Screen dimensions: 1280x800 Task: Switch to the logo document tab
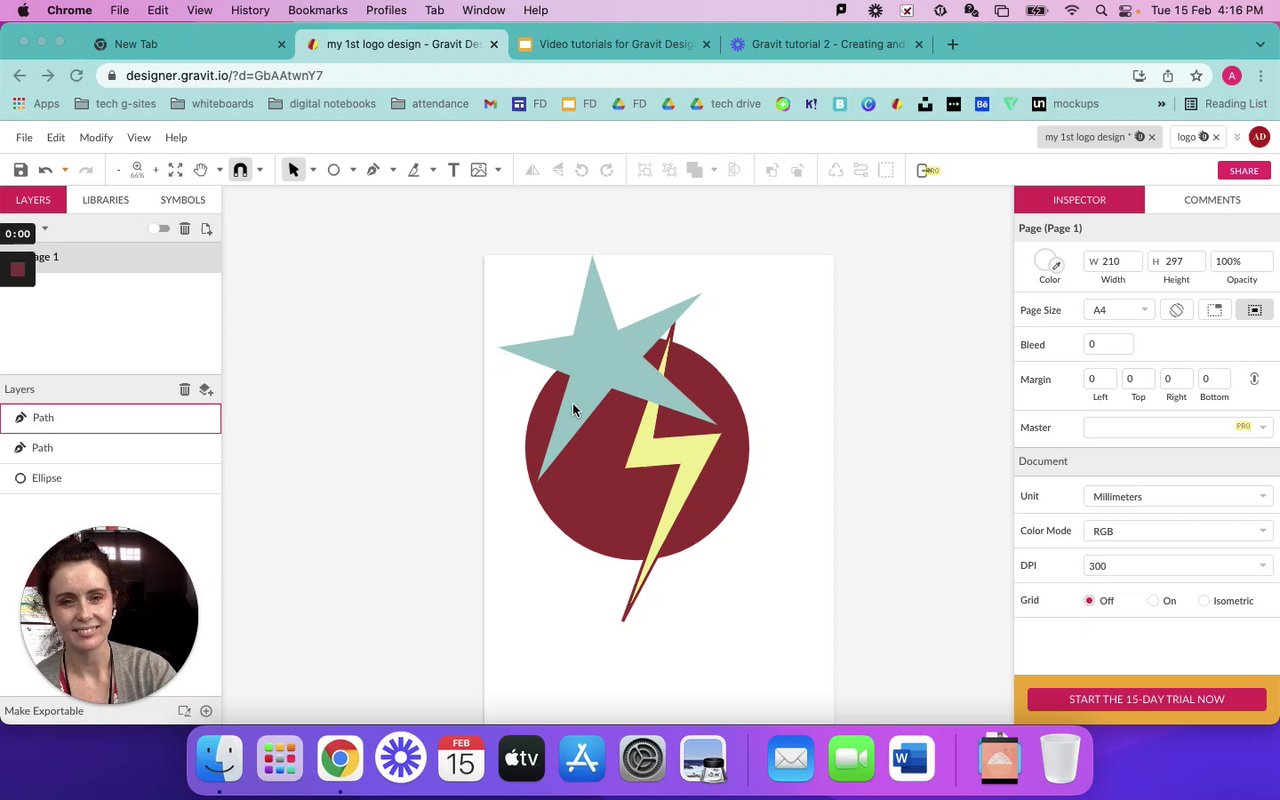point(1196,137)
